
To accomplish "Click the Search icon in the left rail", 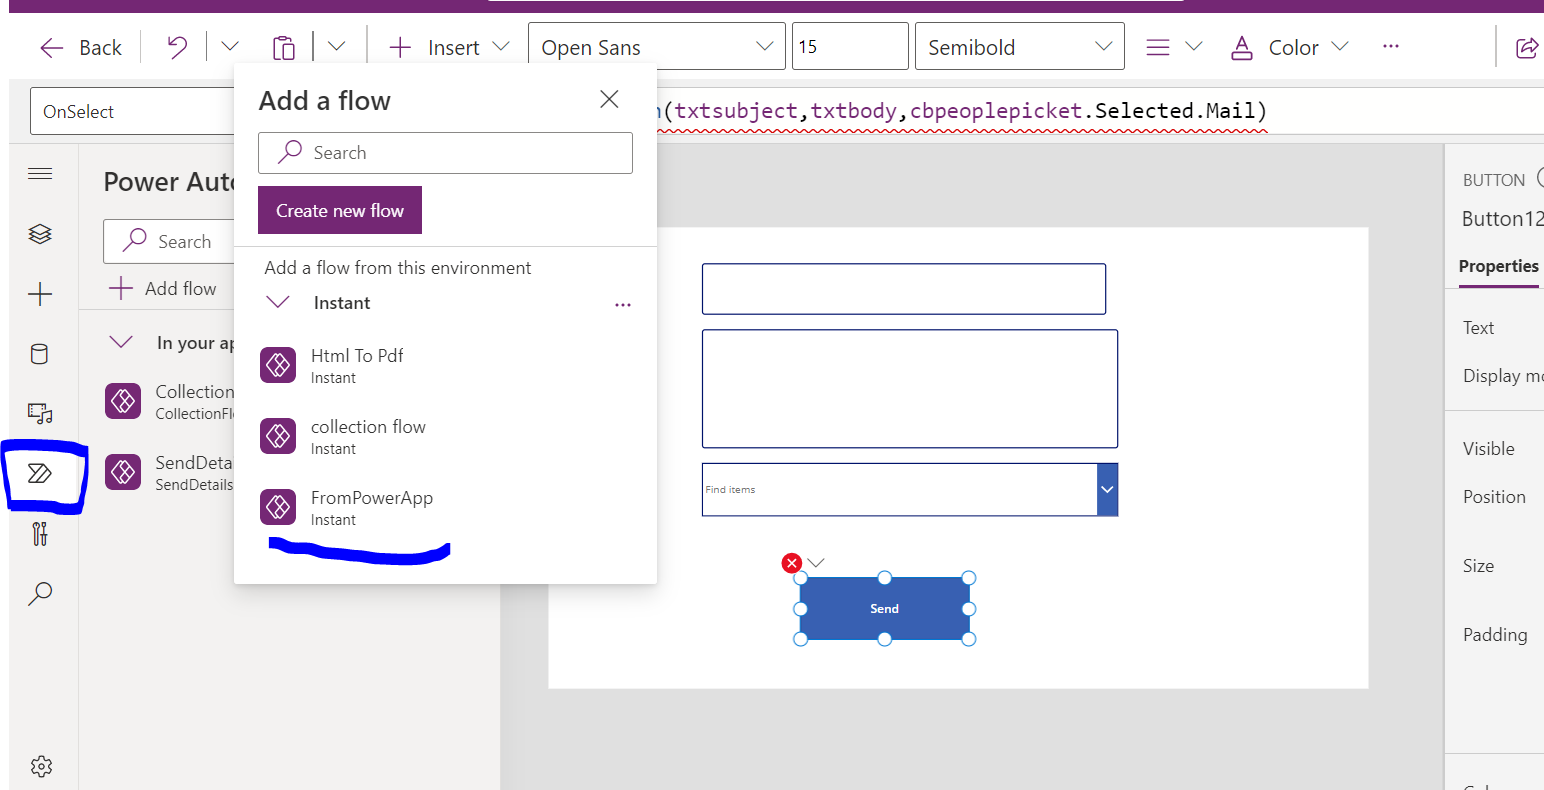I will 40,593.
